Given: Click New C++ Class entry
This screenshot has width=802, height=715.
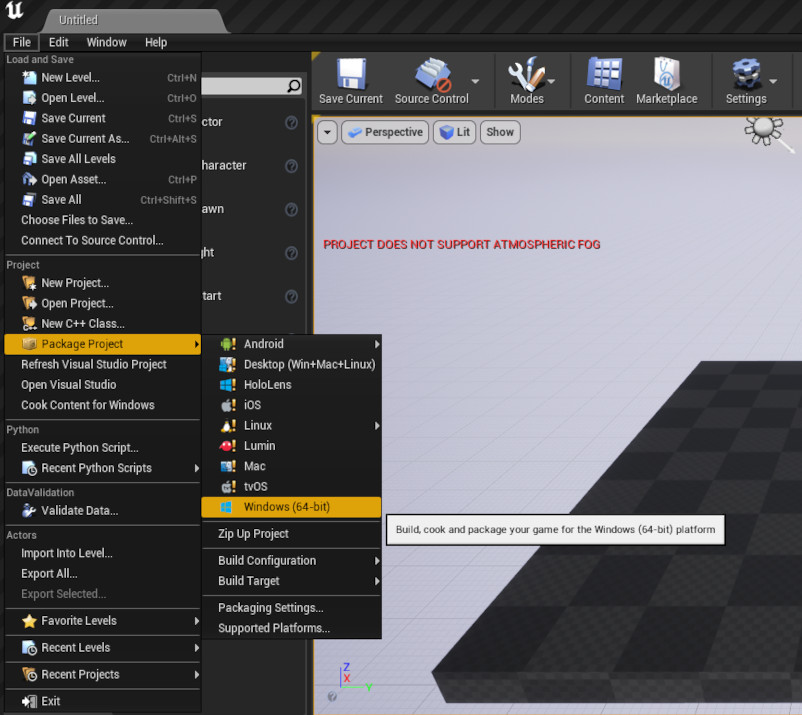Looking at the screenshot, I should point(102,324).
